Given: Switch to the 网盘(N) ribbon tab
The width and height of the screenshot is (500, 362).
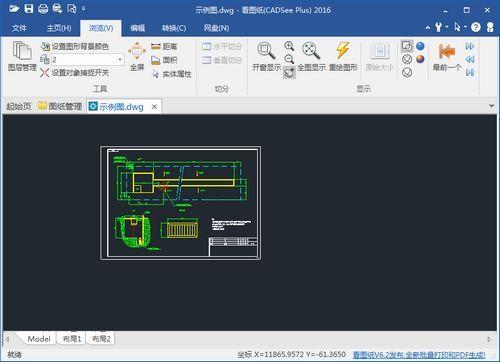Looking at the screenshot, I should pyautogui.click(x=216, y=28).
